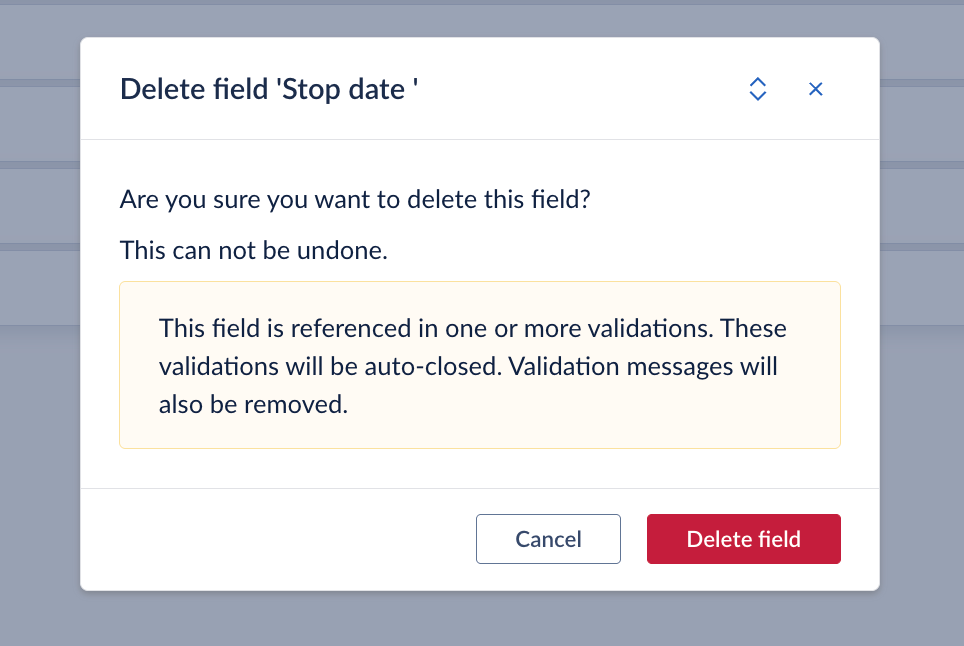Click the "This can not be undone" text

pyautogui.click(x=253, y=250)
